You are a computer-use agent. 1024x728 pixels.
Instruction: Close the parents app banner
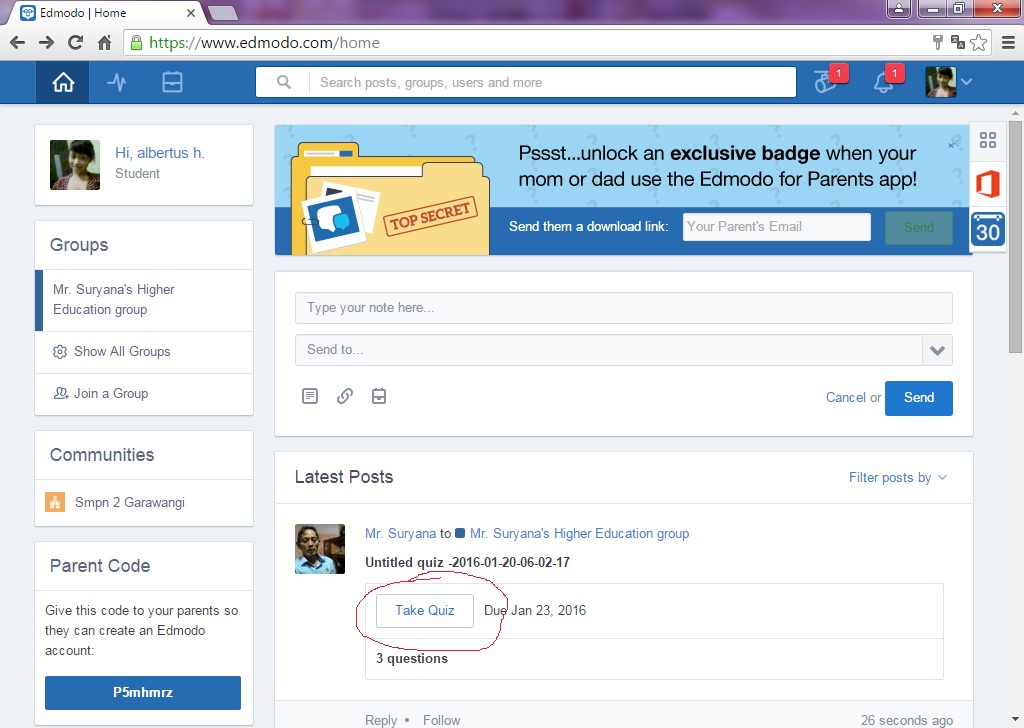(x=953, y=144)
